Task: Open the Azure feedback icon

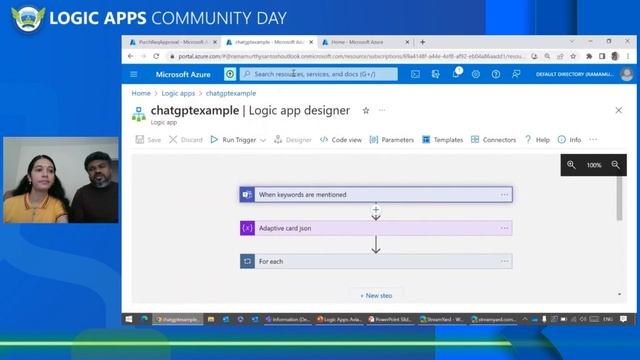Action: point(516,74)
